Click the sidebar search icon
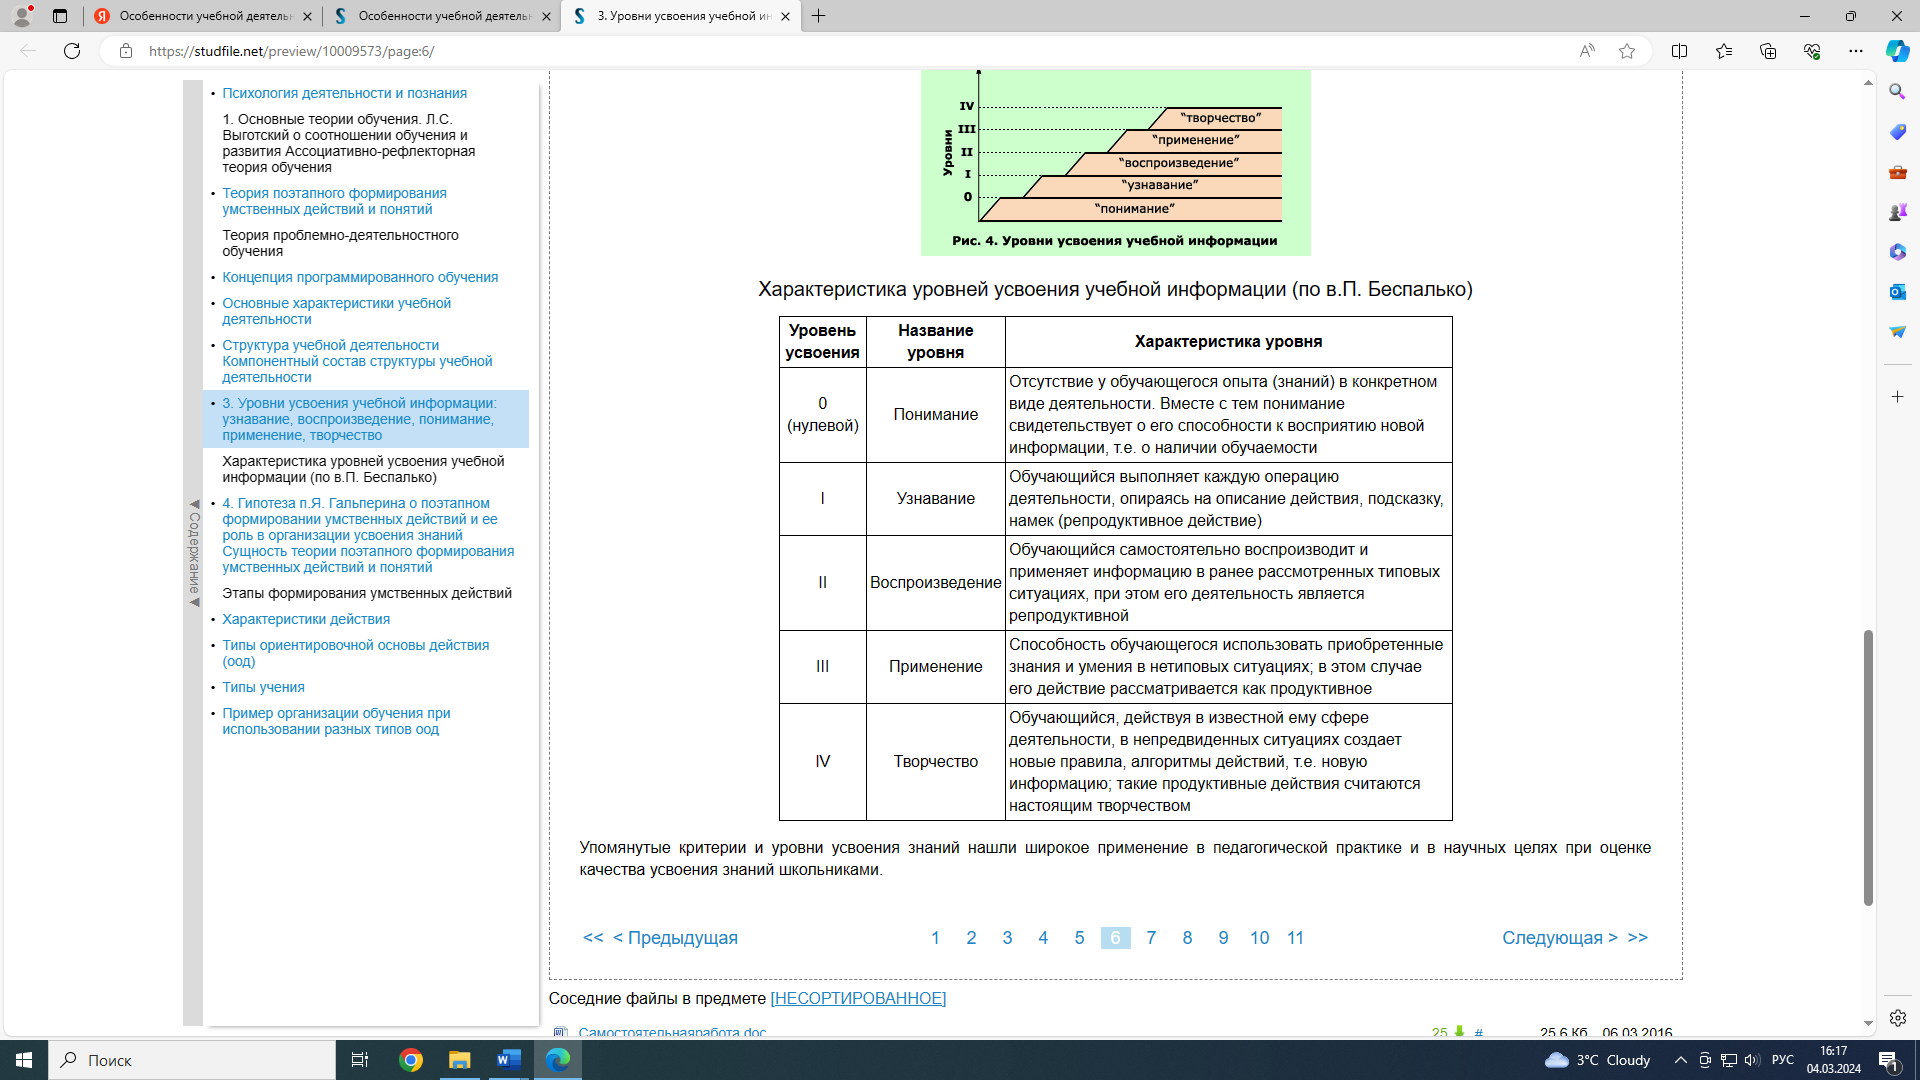This screenshot has width=1920, height=1080. point(1897,92)
